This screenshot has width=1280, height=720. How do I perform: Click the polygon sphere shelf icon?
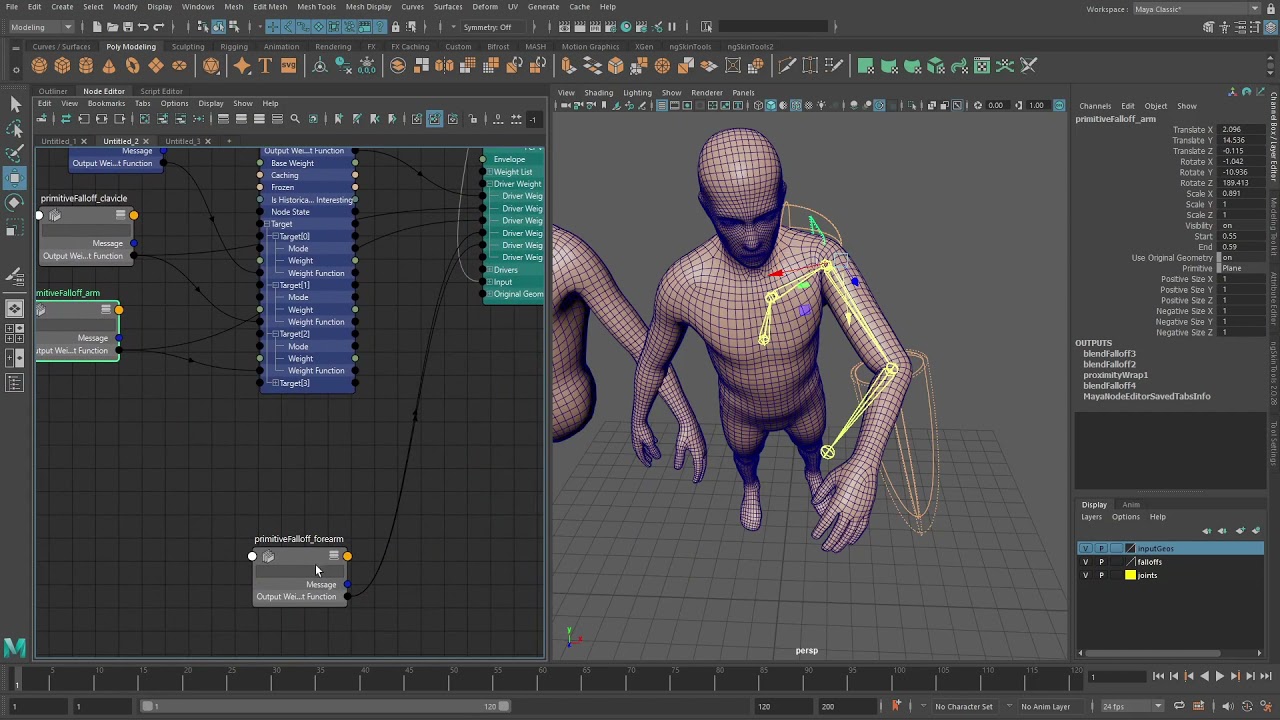pyautogui.click(x=39, y=66)
